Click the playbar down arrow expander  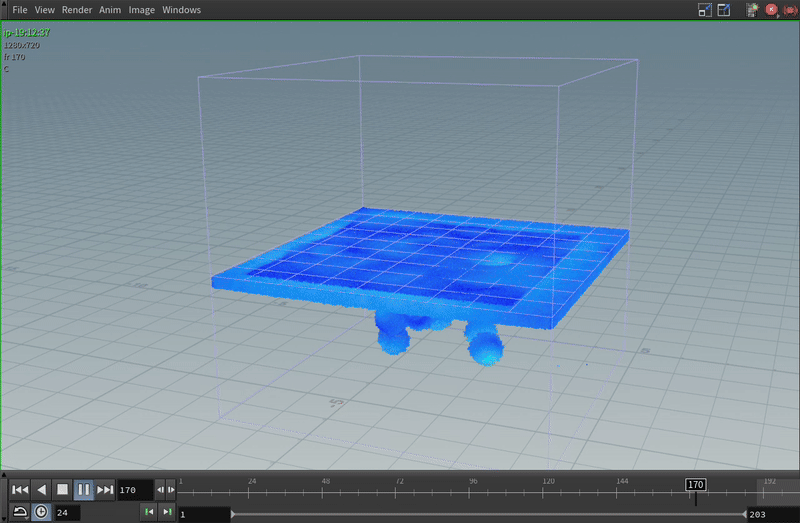click(x=4, y=520)
